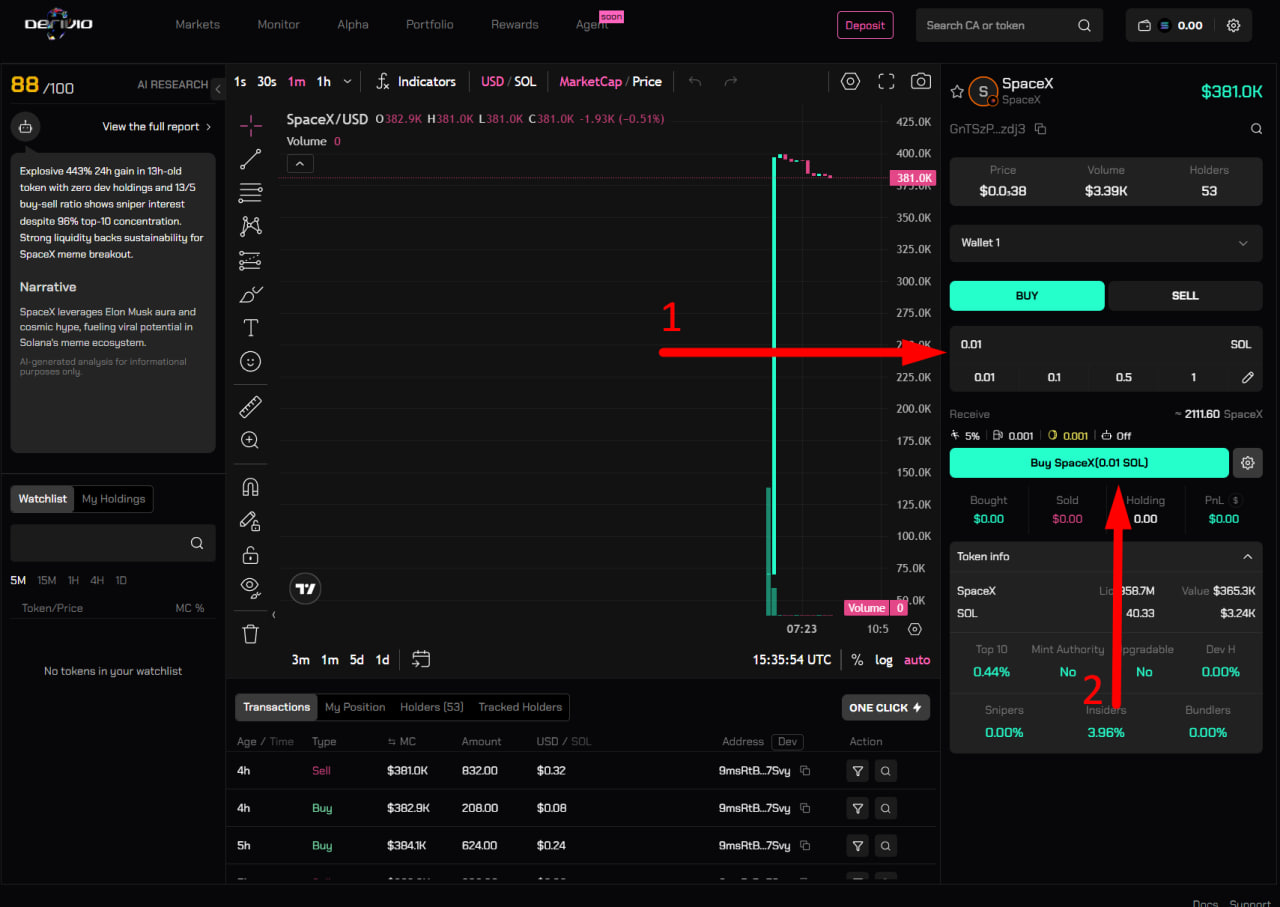Toggle MarketCap / Price chart mode
This screenshot has width=1280, height=907.
tap(610, 81)
